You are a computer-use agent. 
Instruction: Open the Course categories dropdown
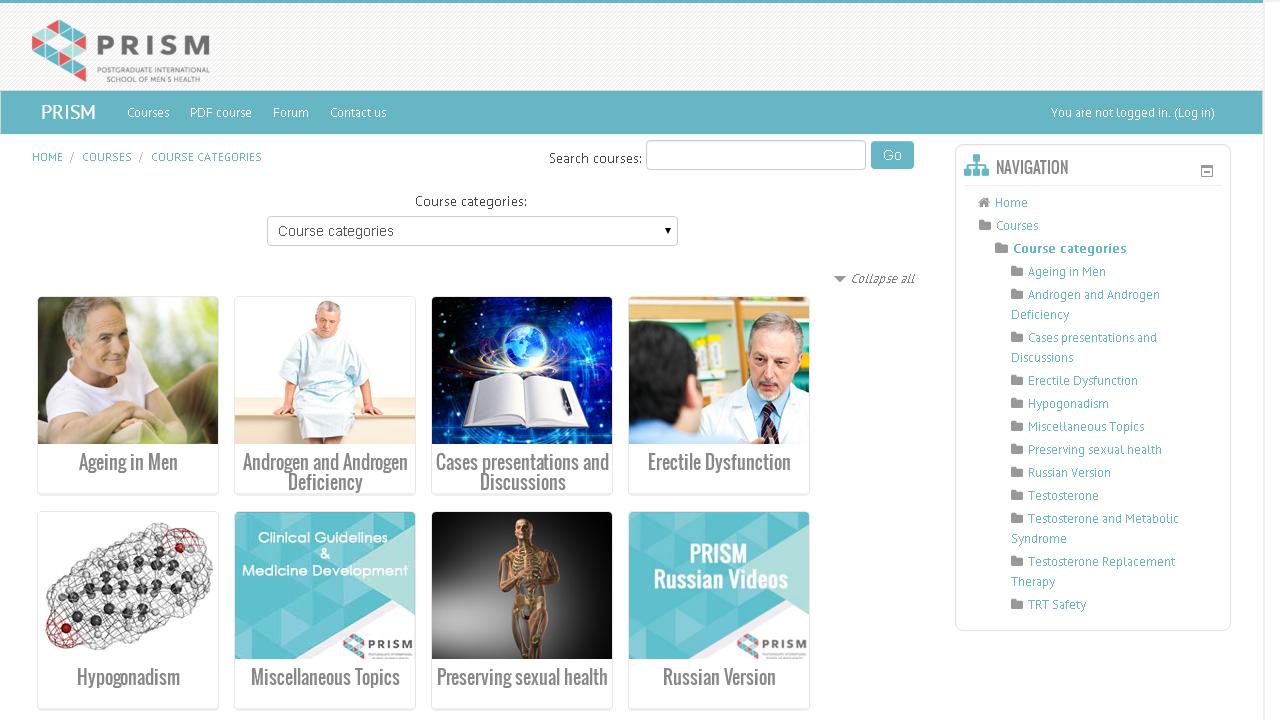pyautogui.click(x=472, y=231)
